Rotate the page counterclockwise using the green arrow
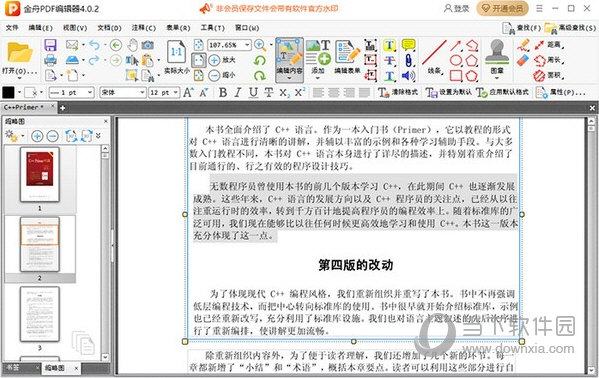Image resolution: width=599 pixels, height=378 pixels. pyautogui.click(x=260, y=60)
